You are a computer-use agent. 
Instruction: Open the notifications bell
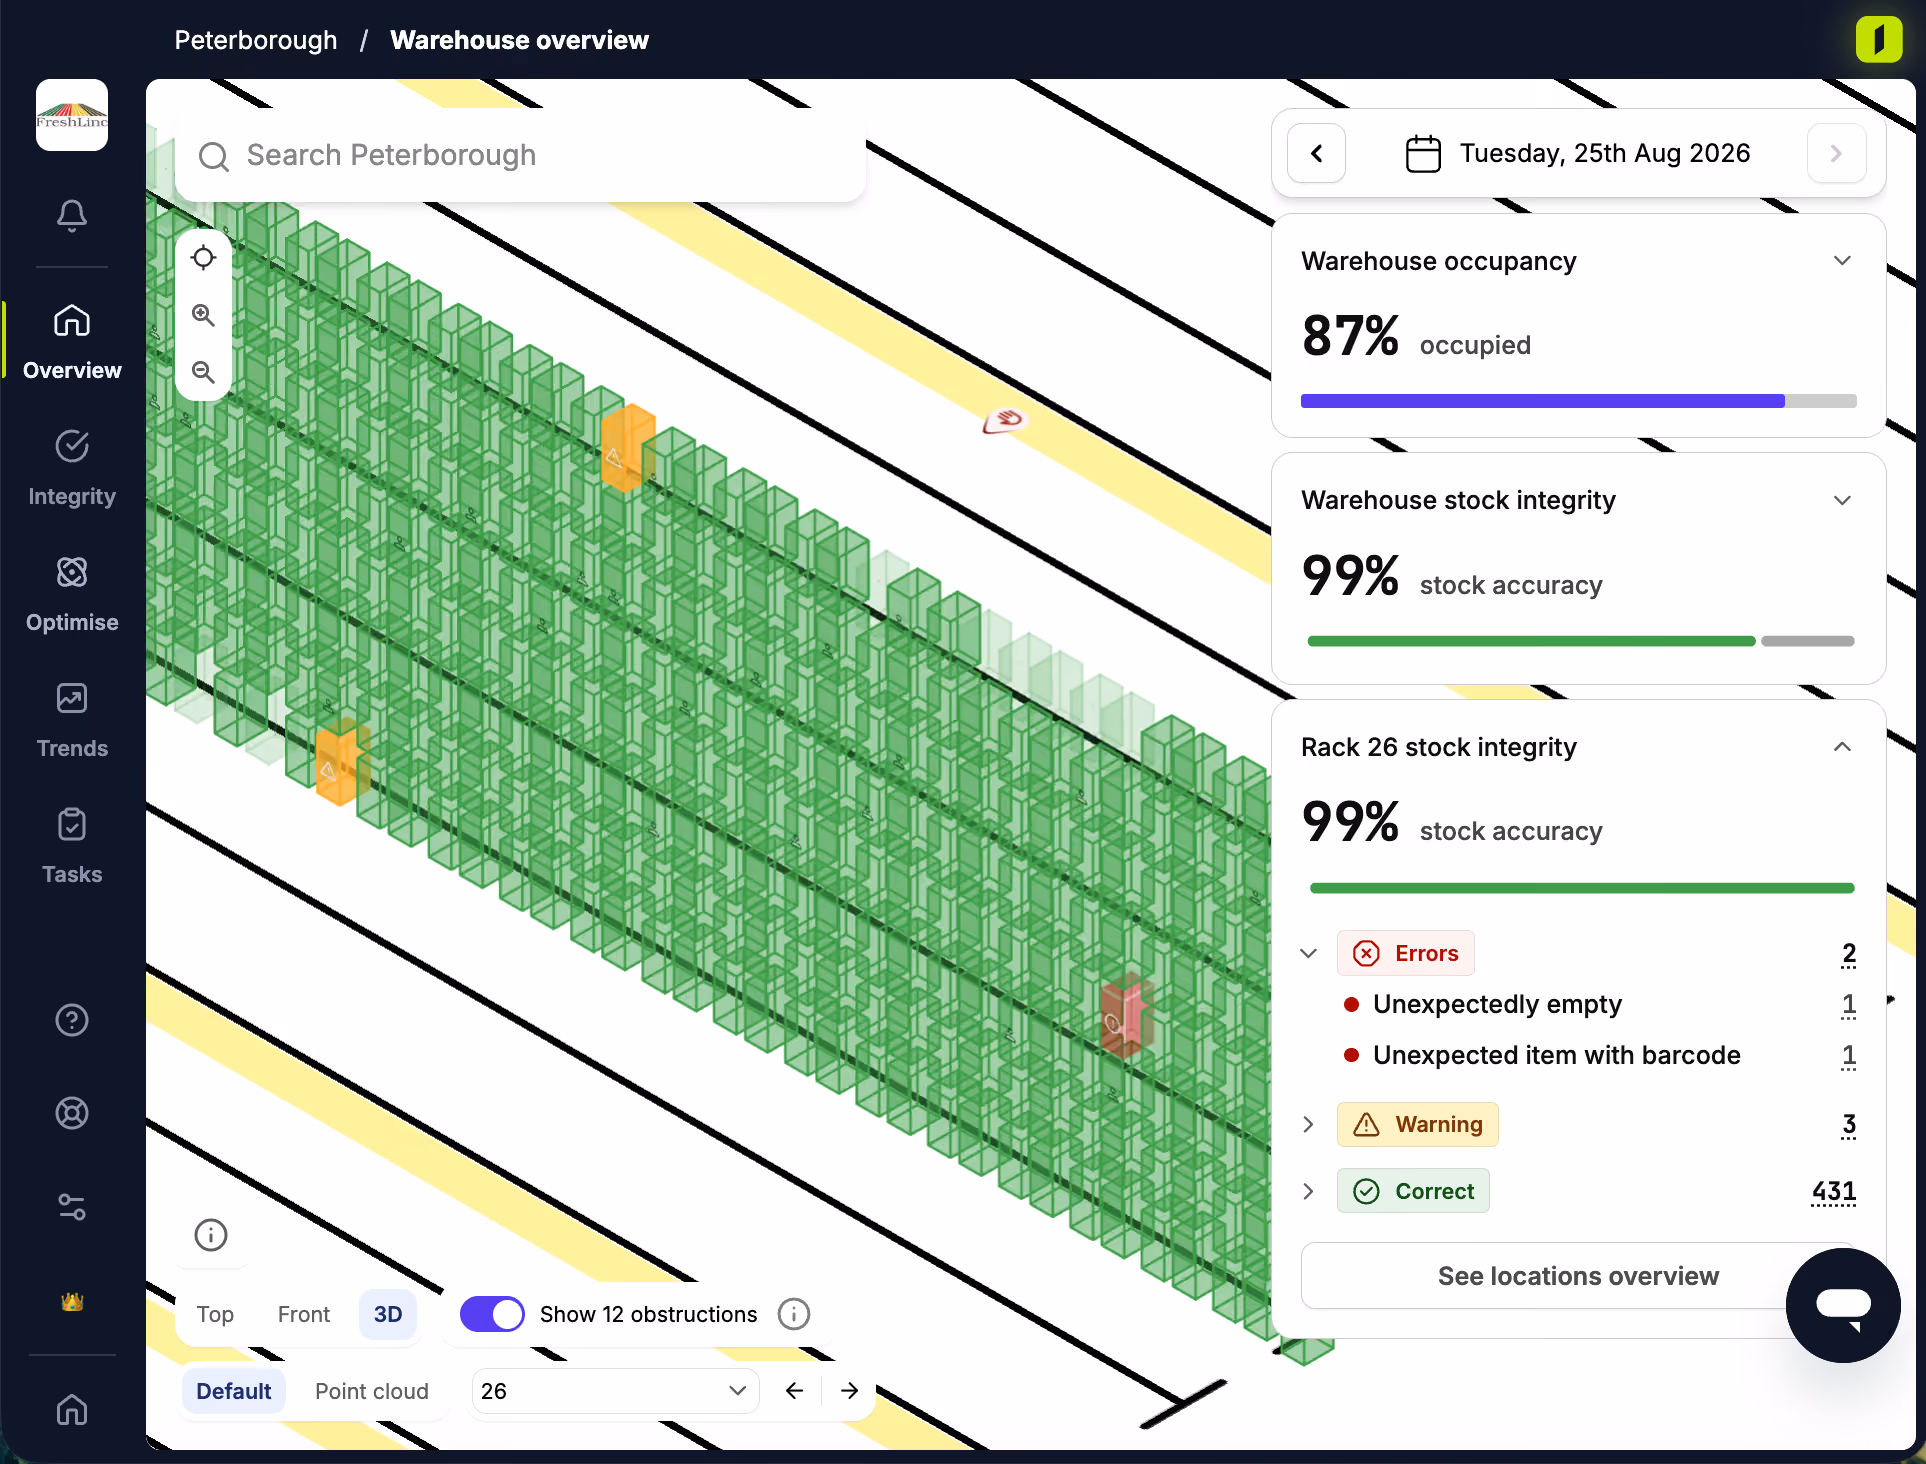[72, 215]
